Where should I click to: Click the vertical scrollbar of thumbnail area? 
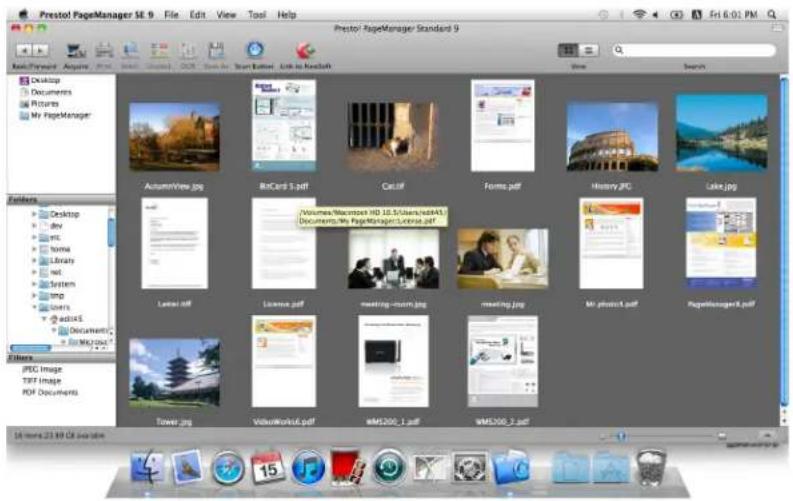[x=784, y=243]
